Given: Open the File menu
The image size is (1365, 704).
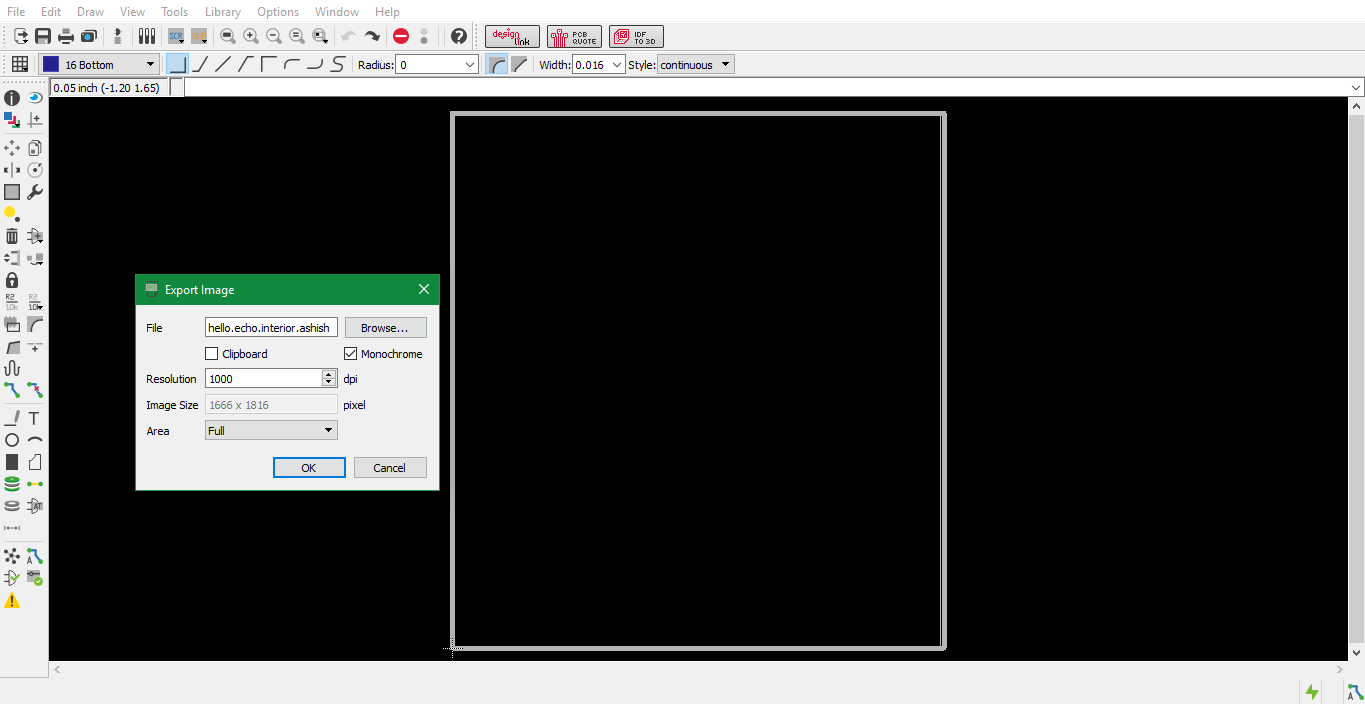Looking at the screenshot, I should pos(16,12).
